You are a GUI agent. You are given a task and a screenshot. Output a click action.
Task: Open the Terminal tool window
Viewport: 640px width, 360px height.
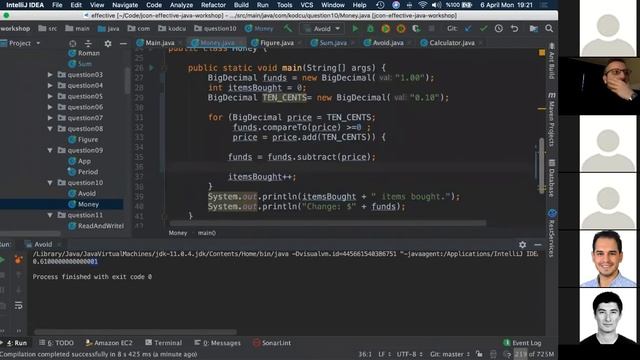click(x=163, y=343)
